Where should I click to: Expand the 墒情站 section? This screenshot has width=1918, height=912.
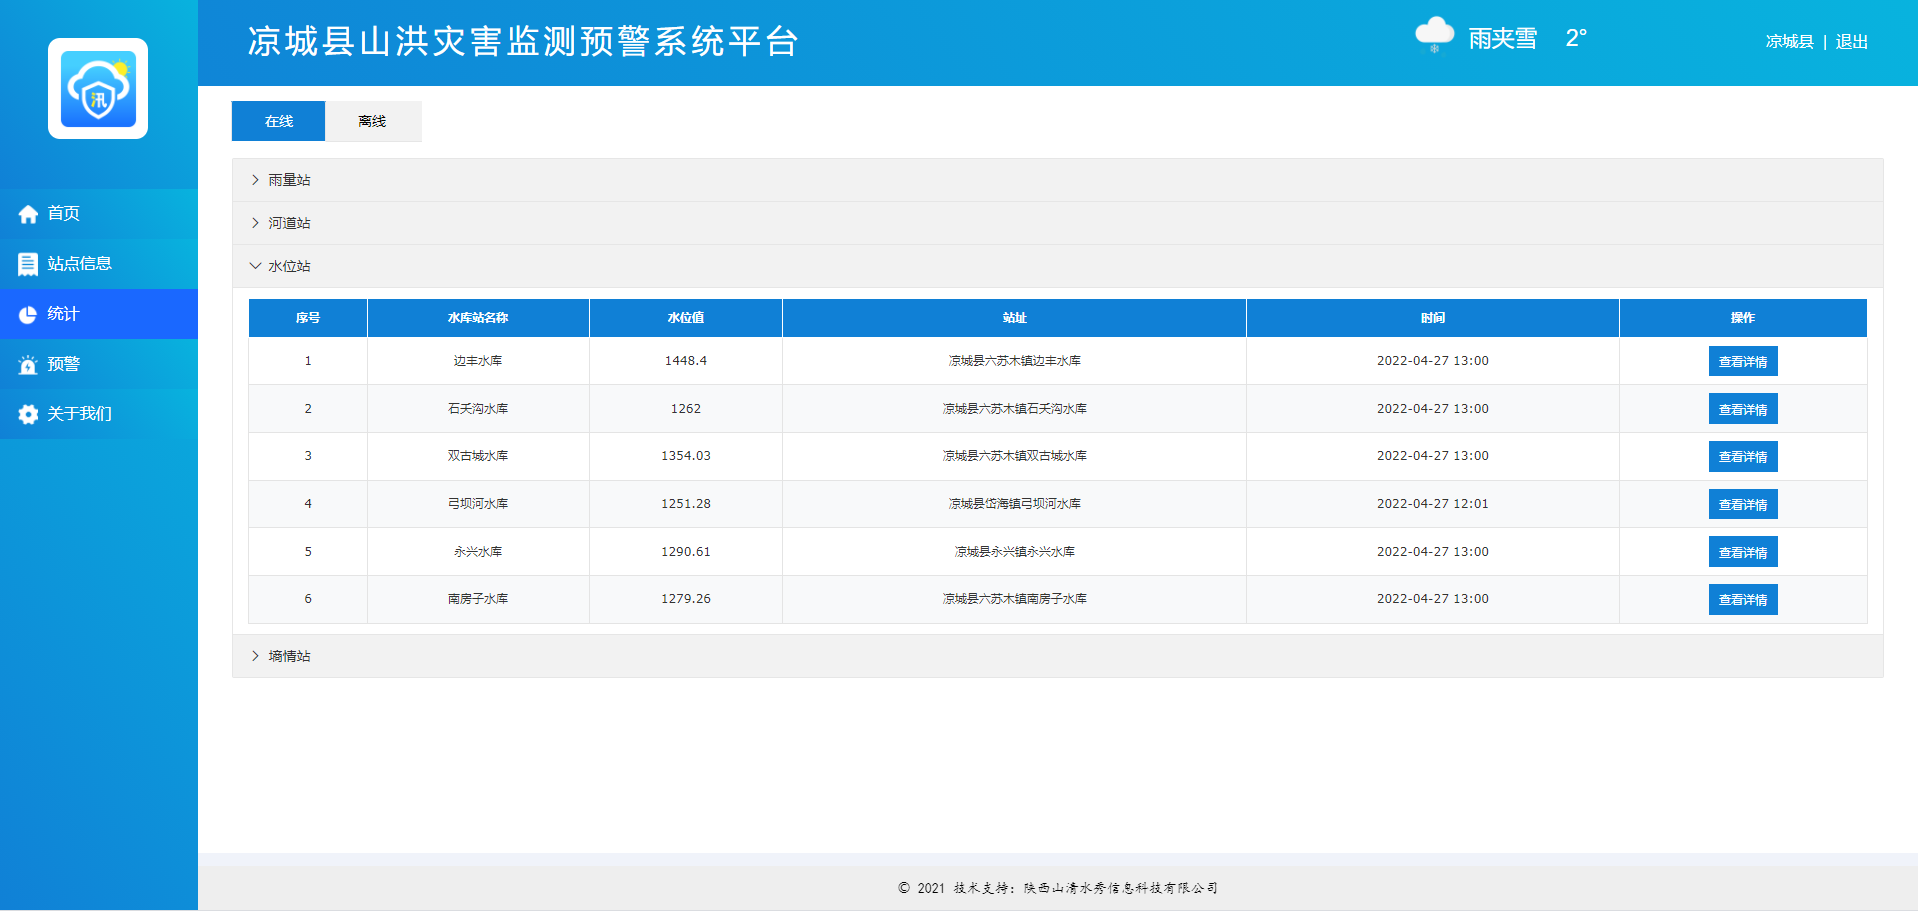(288, 656)
